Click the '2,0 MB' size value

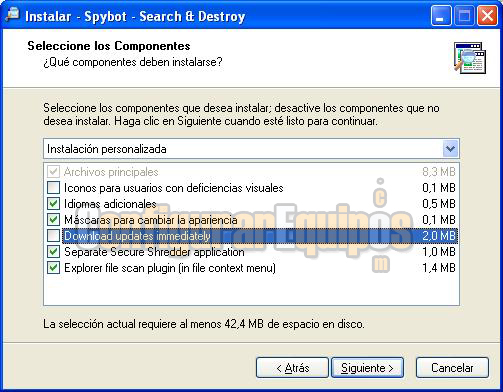tap(439, 236)
